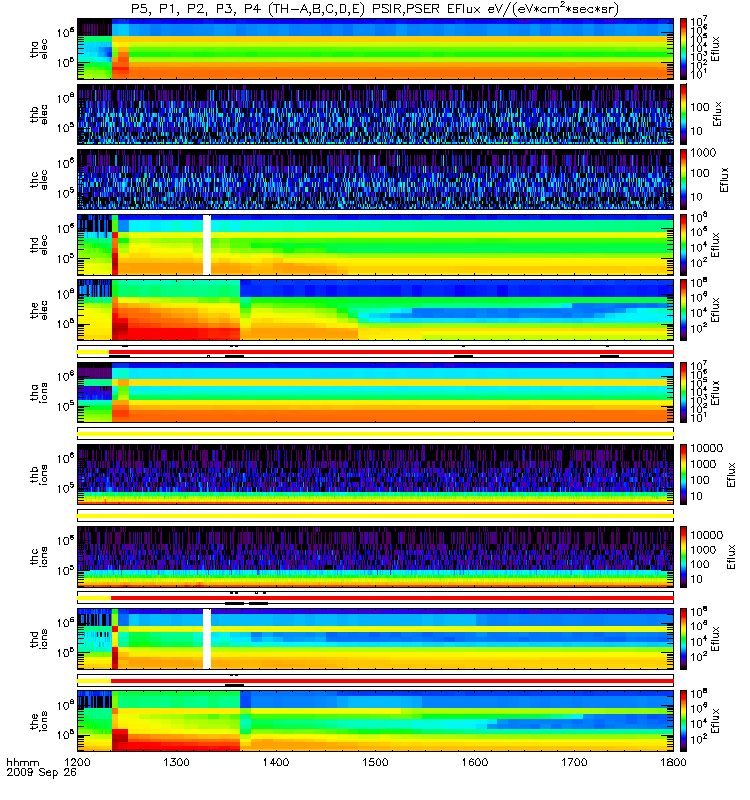Viewport: 750px width, 800px height.
Task: Click the '1000' tick on thc elec color bar
Action: pos(704,153)
